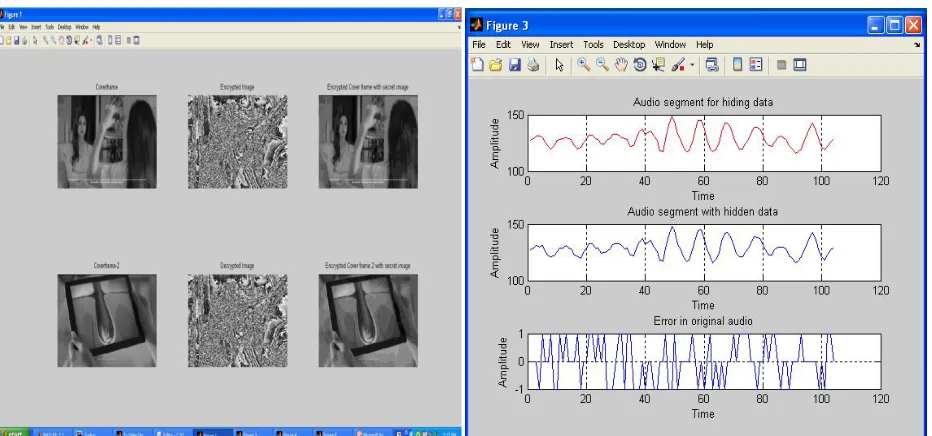This screenshot has width=932, height=436.
Task: Select Edit Plot arrow in Figure 1 toolbar
Action: click(x=35, y=40)
